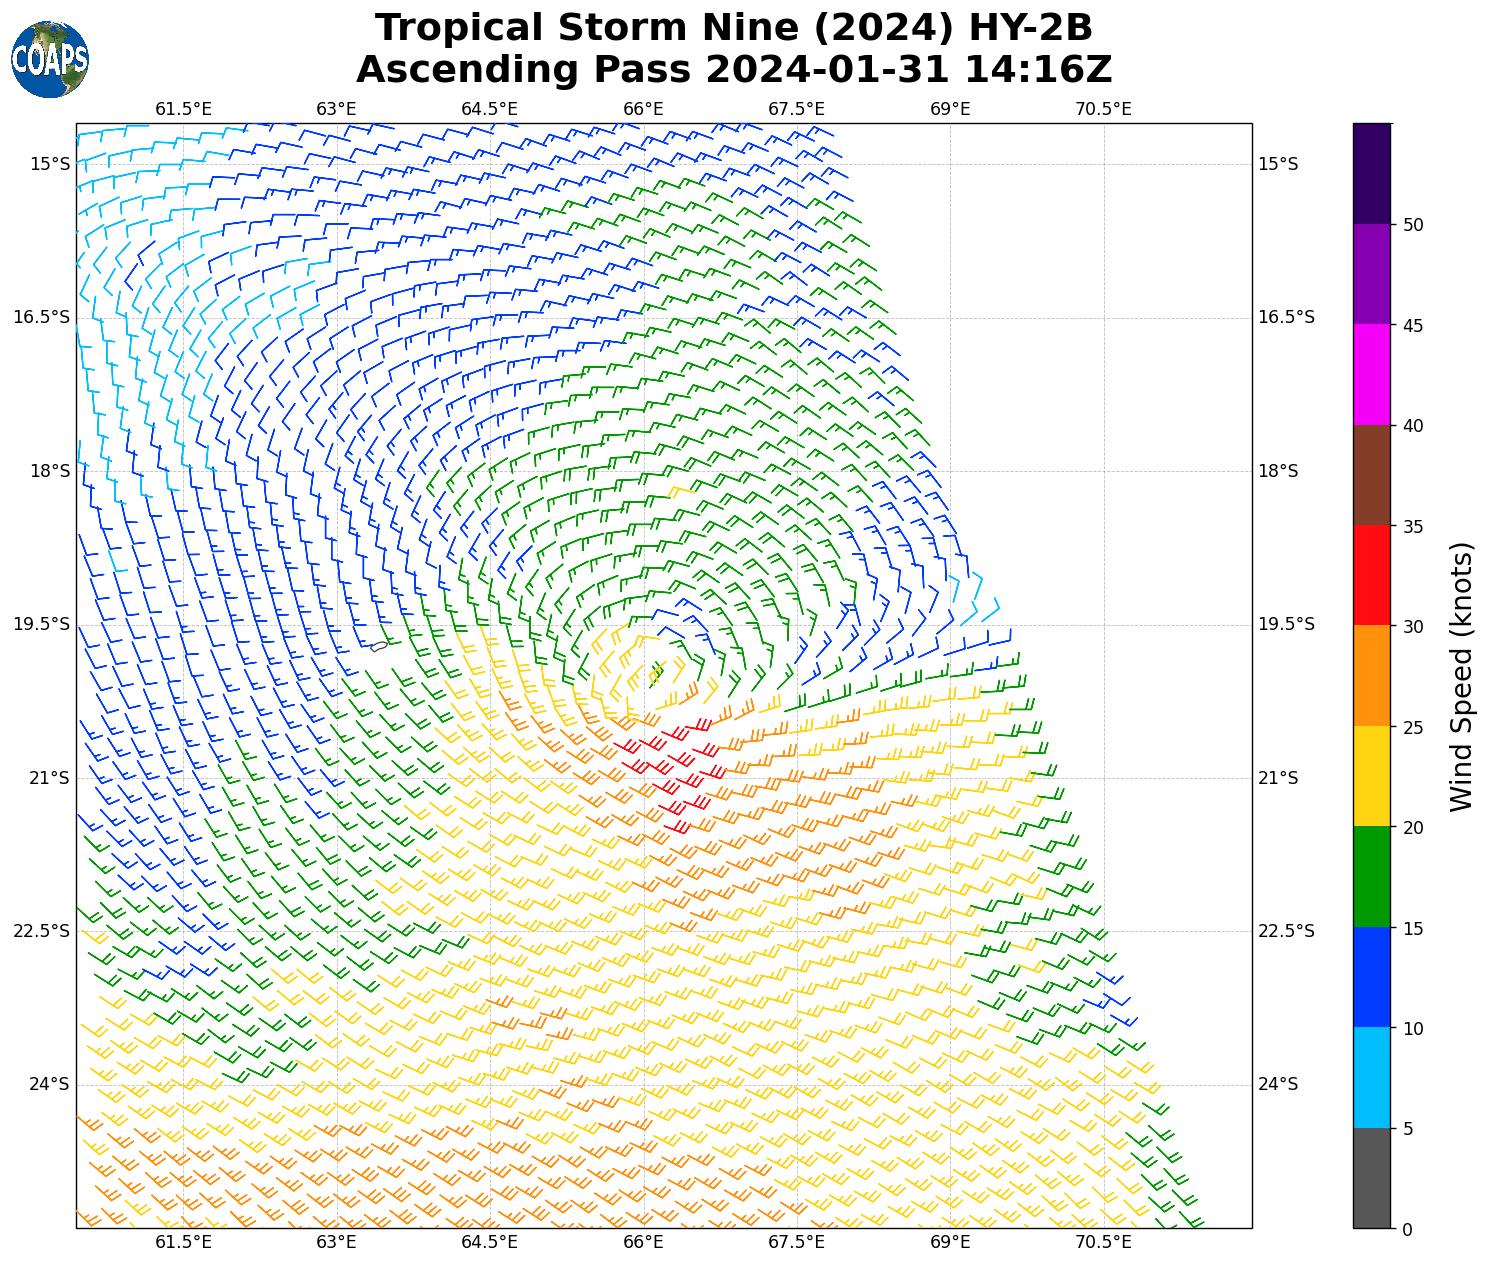The height and width of the screenshot is (1264, 1490).
Task: Click the right 18°S latitude label
Action: [x=1277, y=471]
